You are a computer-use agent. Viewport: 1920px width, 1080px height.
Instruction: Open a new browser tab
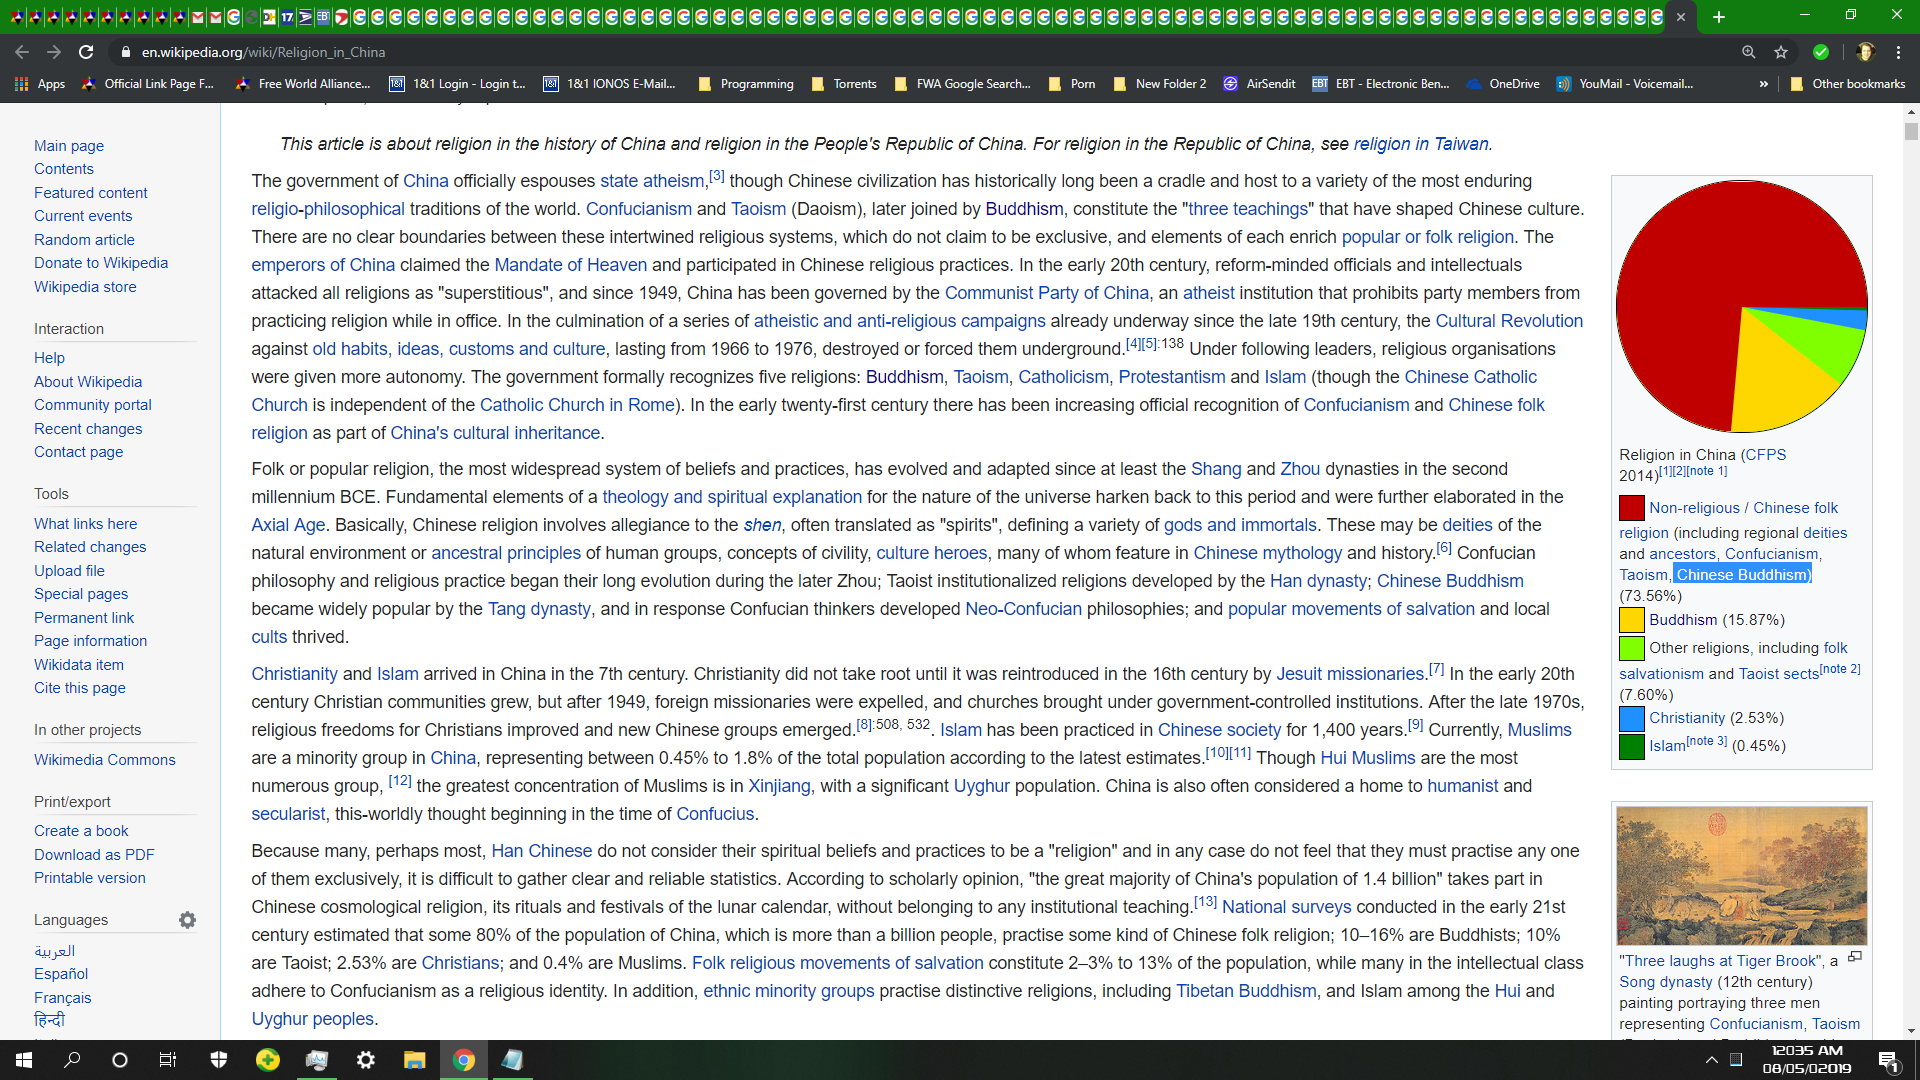click(1719, 17)
